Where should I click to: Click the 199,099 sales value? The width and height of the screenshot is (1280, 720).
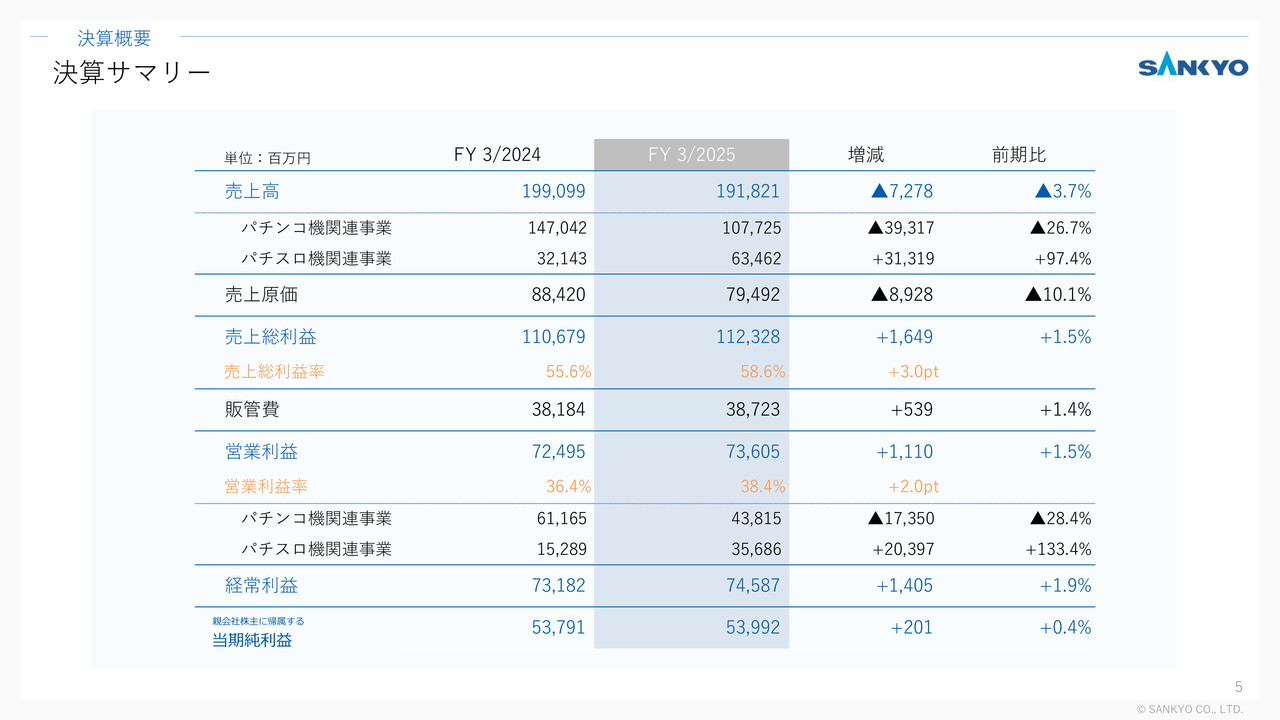click(x=554, y=191)
